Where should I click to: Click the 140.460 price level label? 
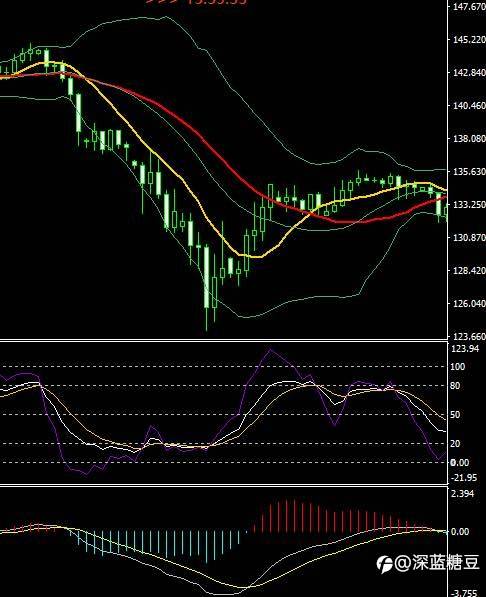click(x=469, y=105)
